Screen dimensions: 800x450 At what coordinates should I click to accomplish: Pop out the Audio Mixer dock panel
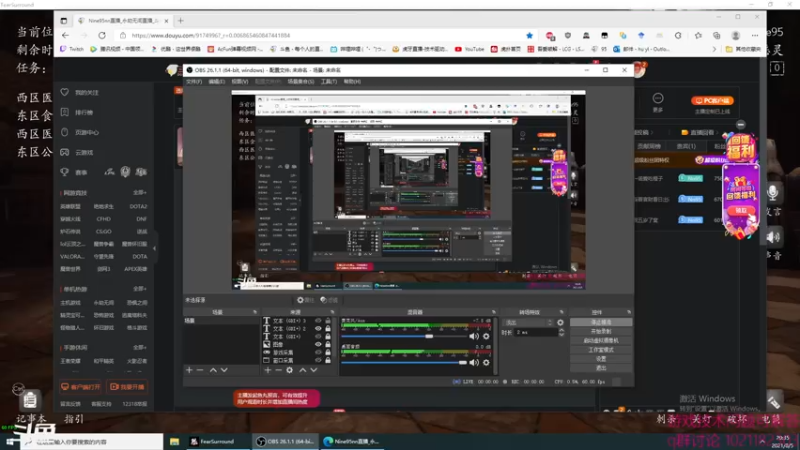click(493, 312)
